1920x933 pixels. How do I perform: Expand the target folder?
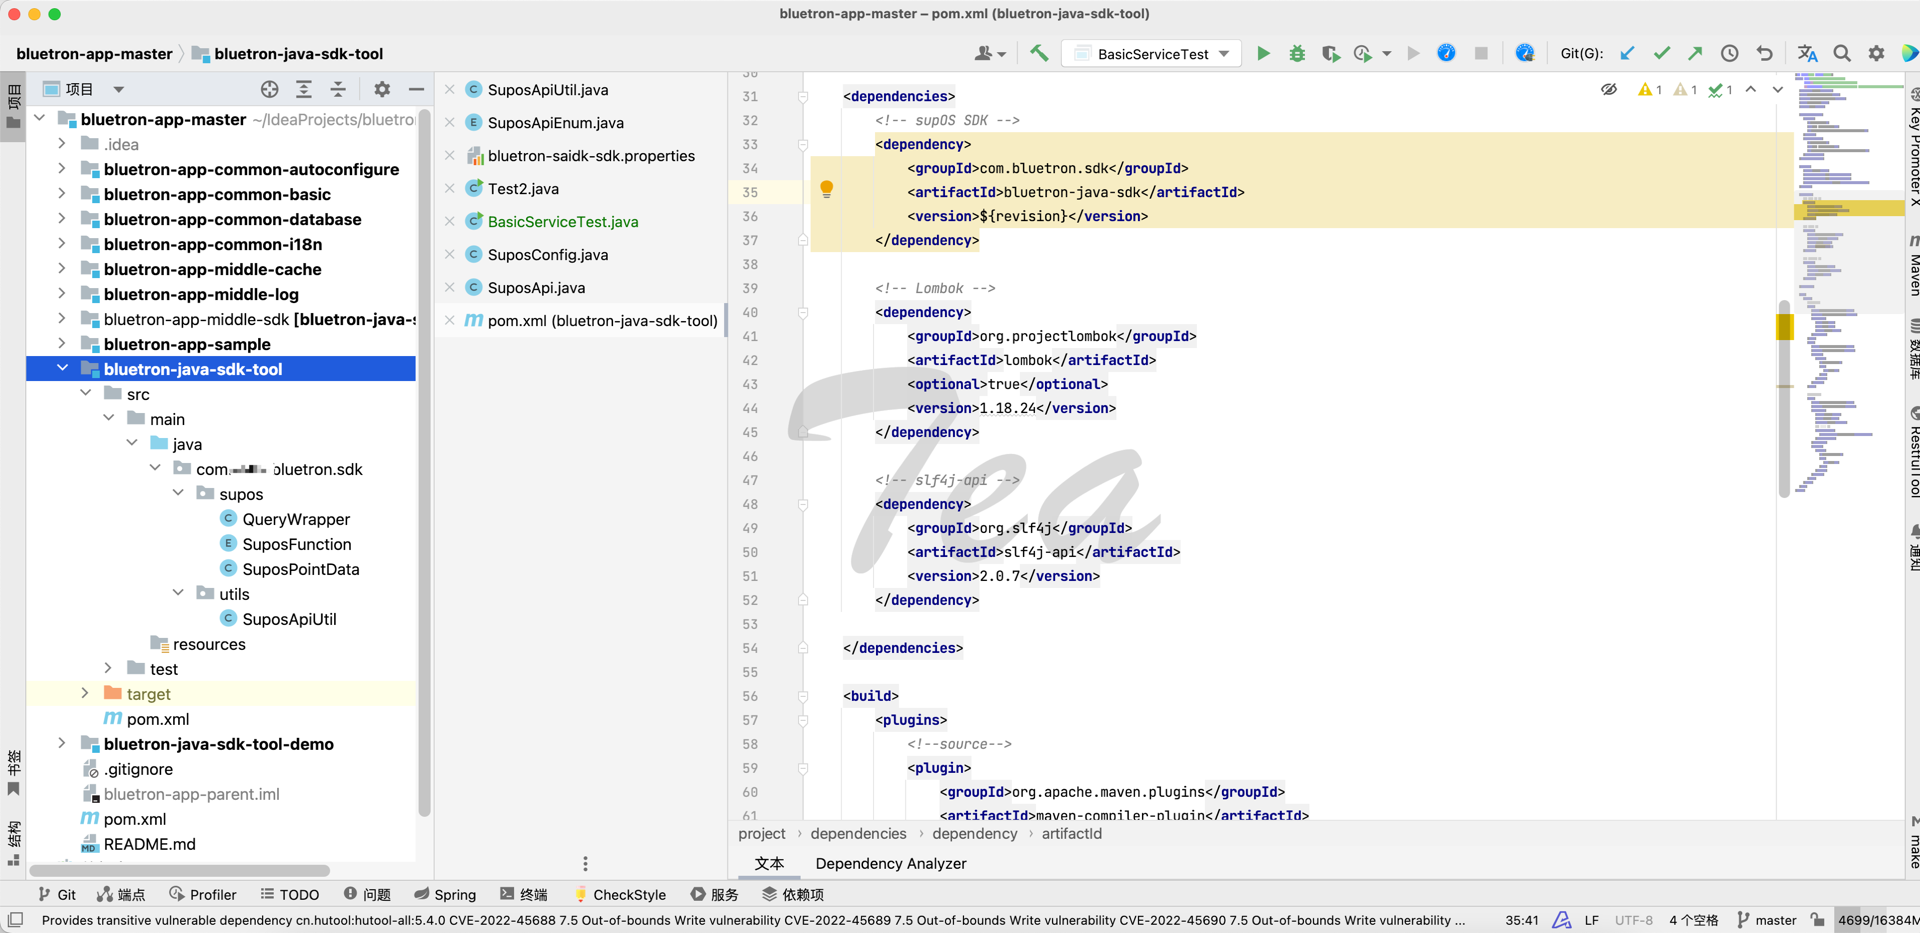tap(85, 694)
